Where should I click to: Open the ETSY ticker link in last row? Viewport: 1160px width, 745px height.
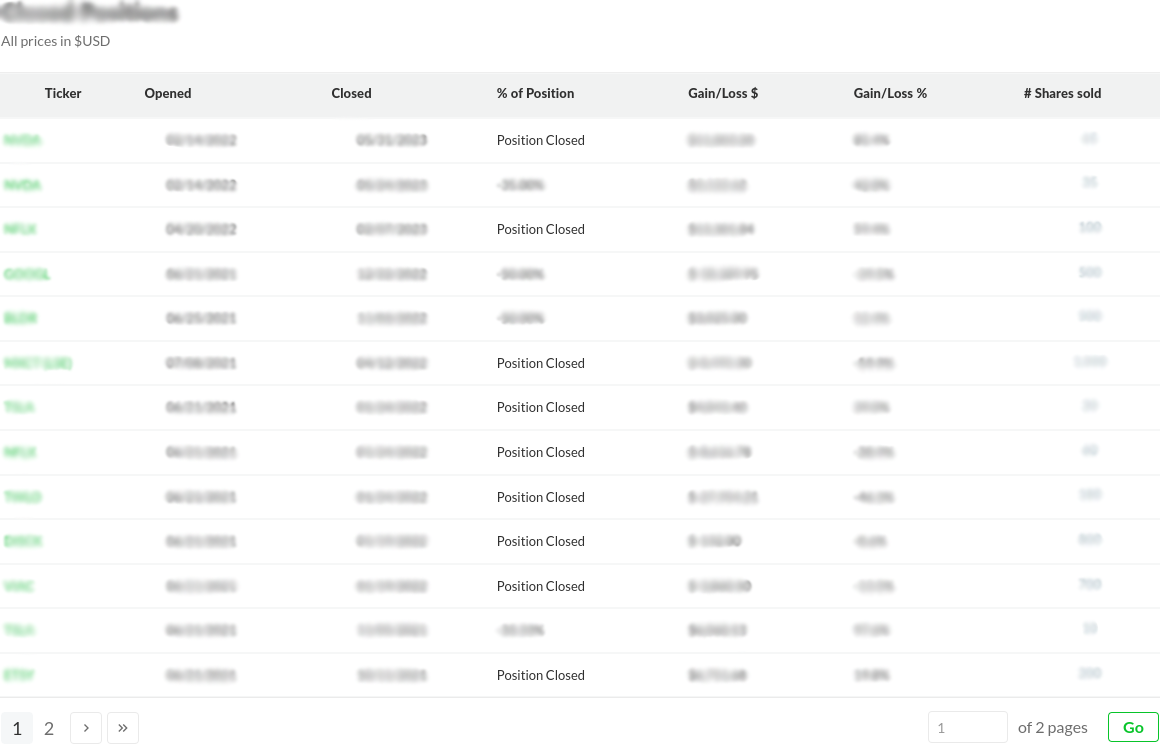20,675
